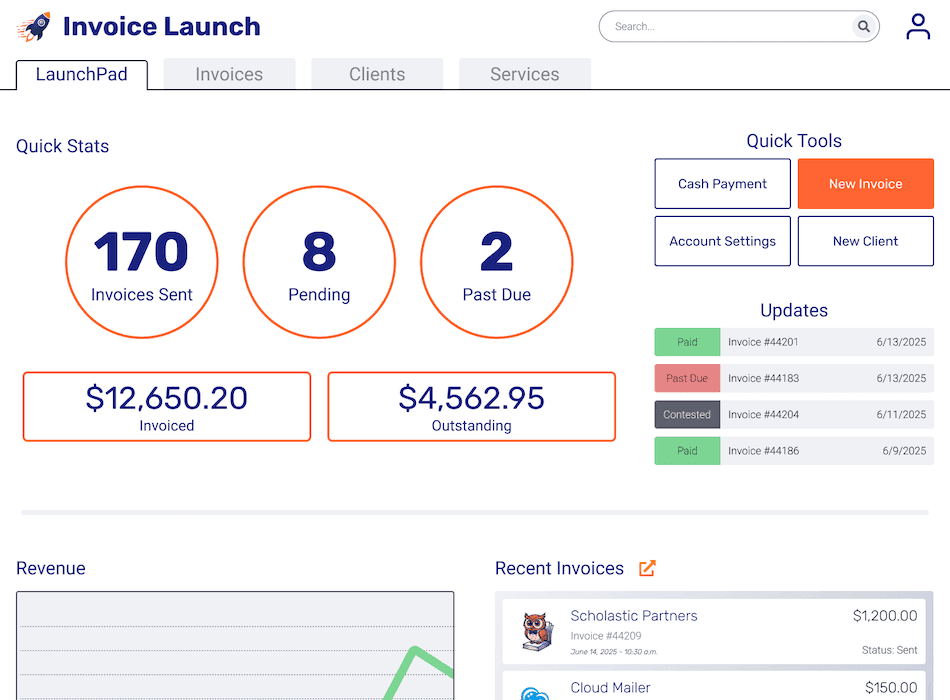Click the Scholastic Partners owl logo

pyautogui.click(x=537, y=632)
